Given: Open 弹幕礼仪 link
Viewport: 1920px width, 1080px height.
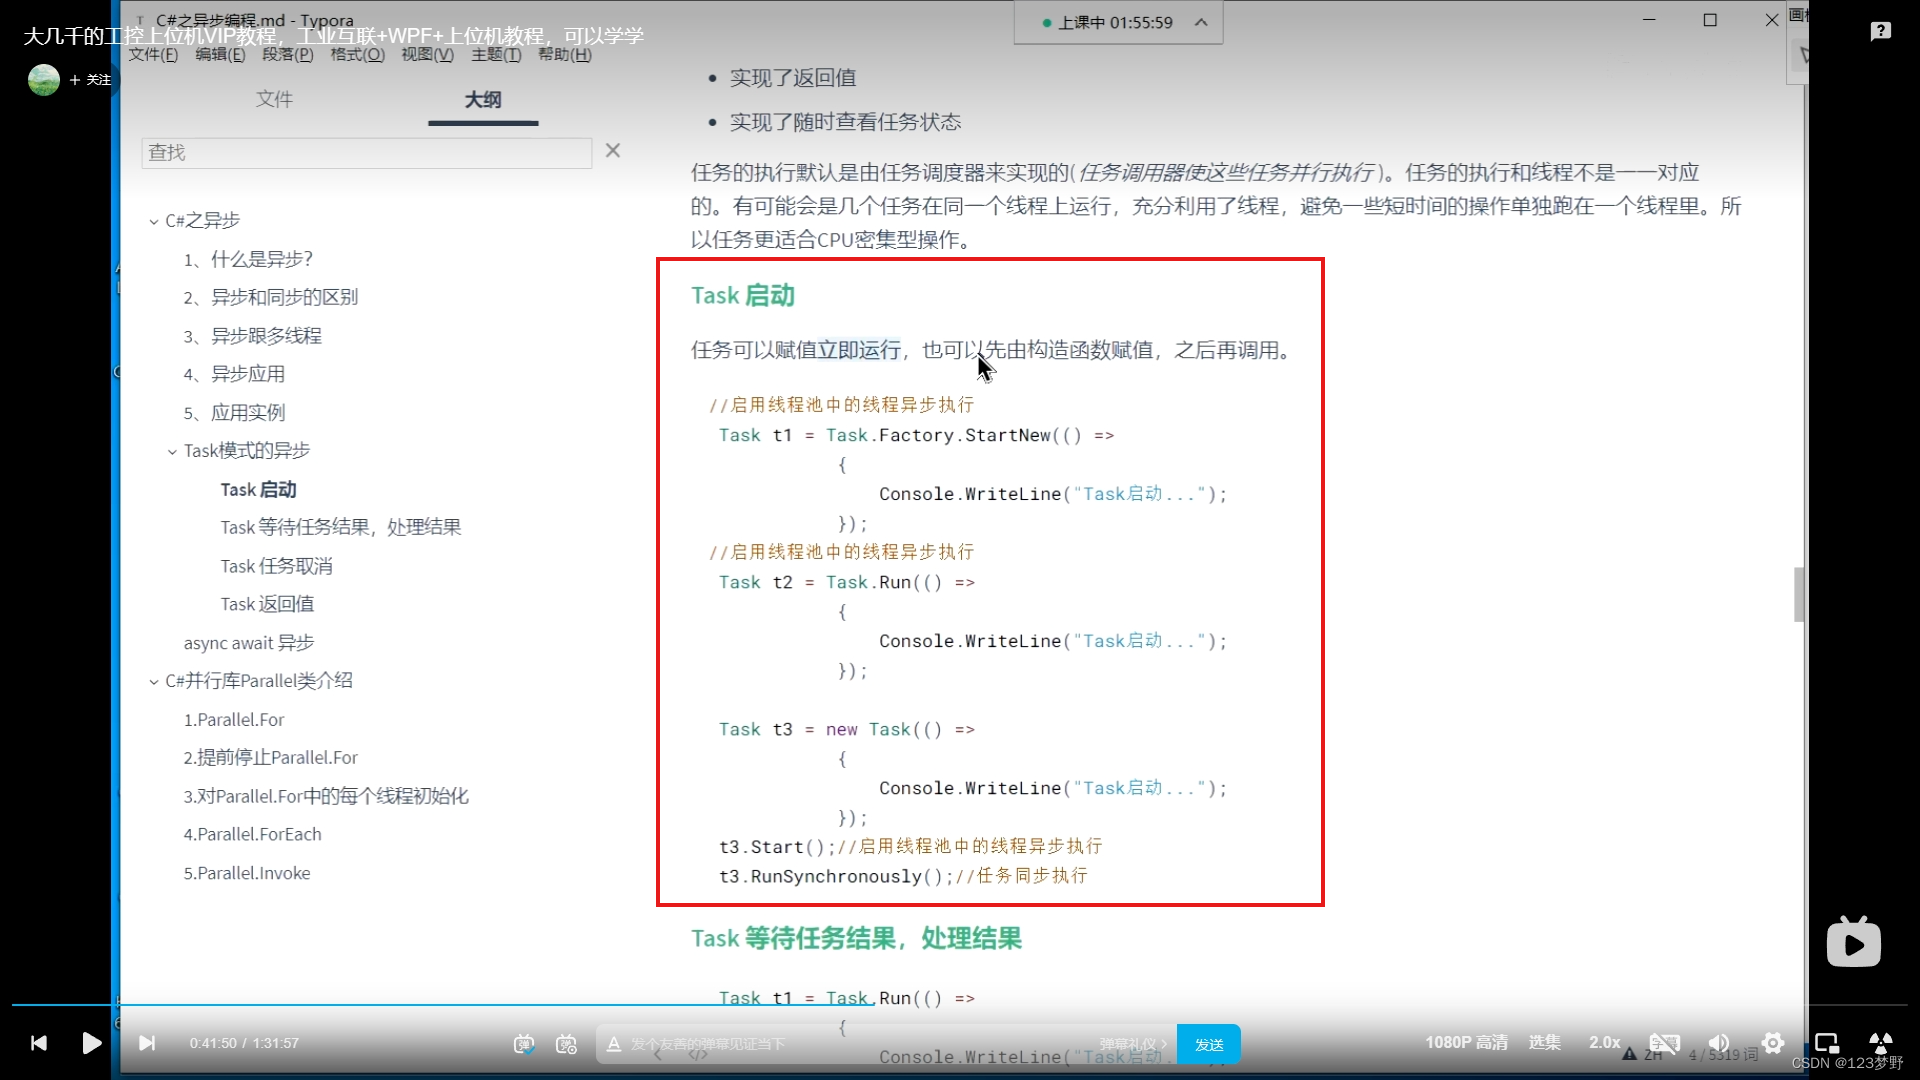Looking at the screenshot, I should pos(1133,1044).
